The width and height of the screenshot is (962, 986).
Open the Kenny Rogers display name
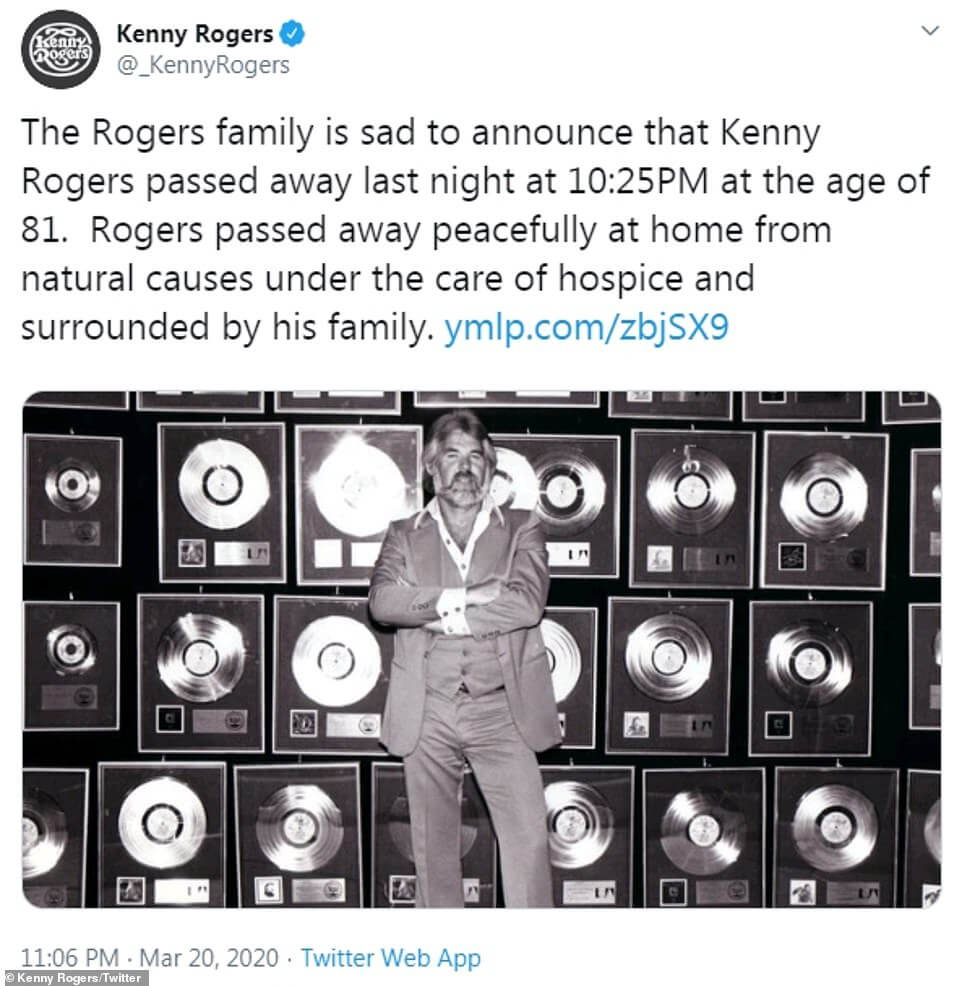coord(195,33)
